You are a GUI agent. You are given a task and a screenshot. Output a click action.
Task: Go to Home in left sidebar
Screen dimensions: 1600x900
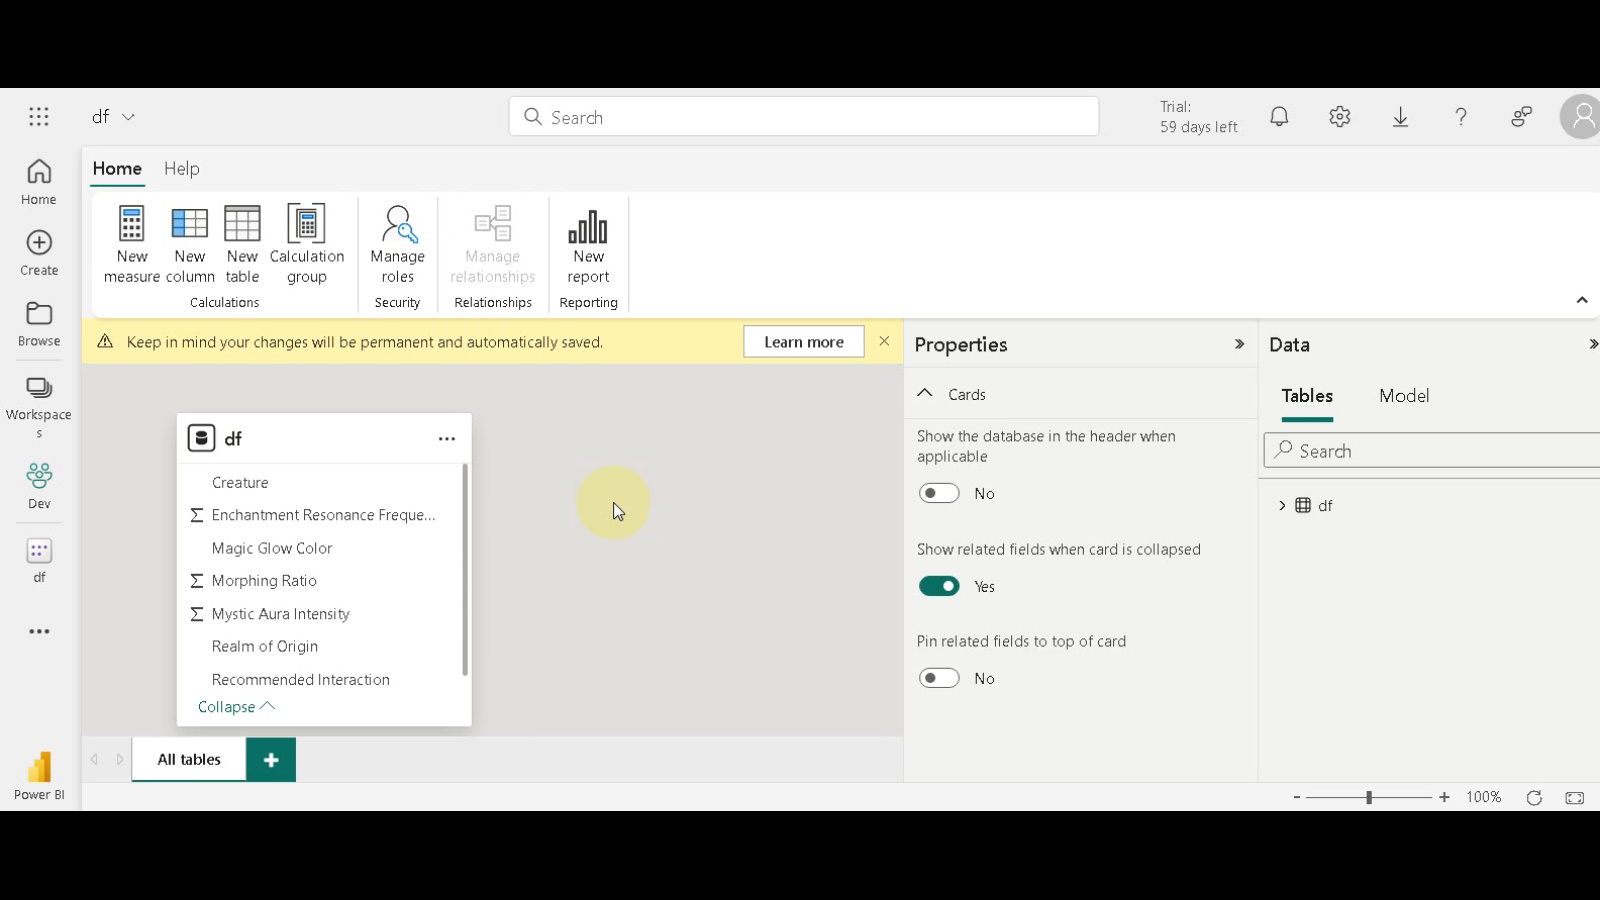[39, 182]
